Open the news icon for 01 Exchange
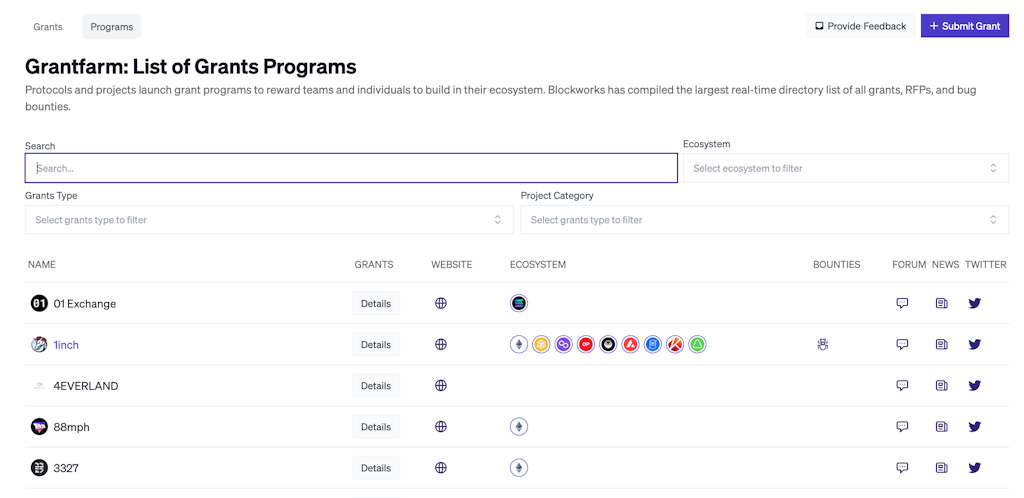This screenshot has height=498, width=1024. coord(941,303)
